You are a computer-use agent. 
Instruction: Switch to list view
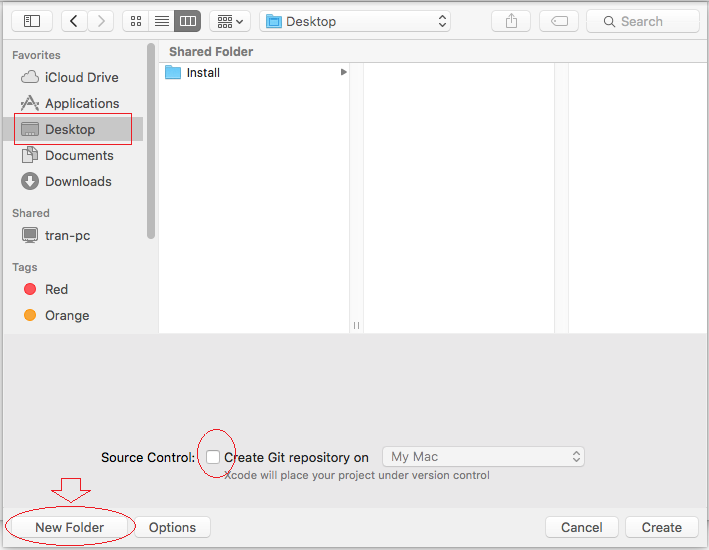click(162, 21)
